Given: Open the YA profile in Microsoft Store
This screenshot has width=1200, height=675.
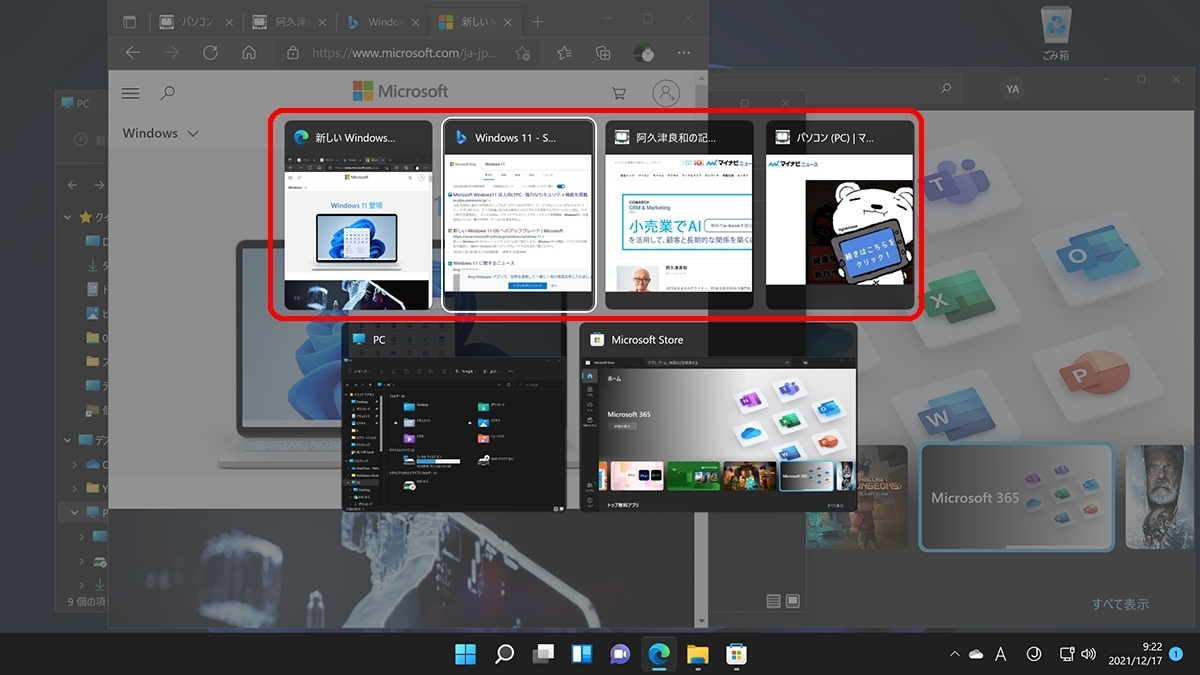Looking at the screenshot, I should tap(1013, 89).
